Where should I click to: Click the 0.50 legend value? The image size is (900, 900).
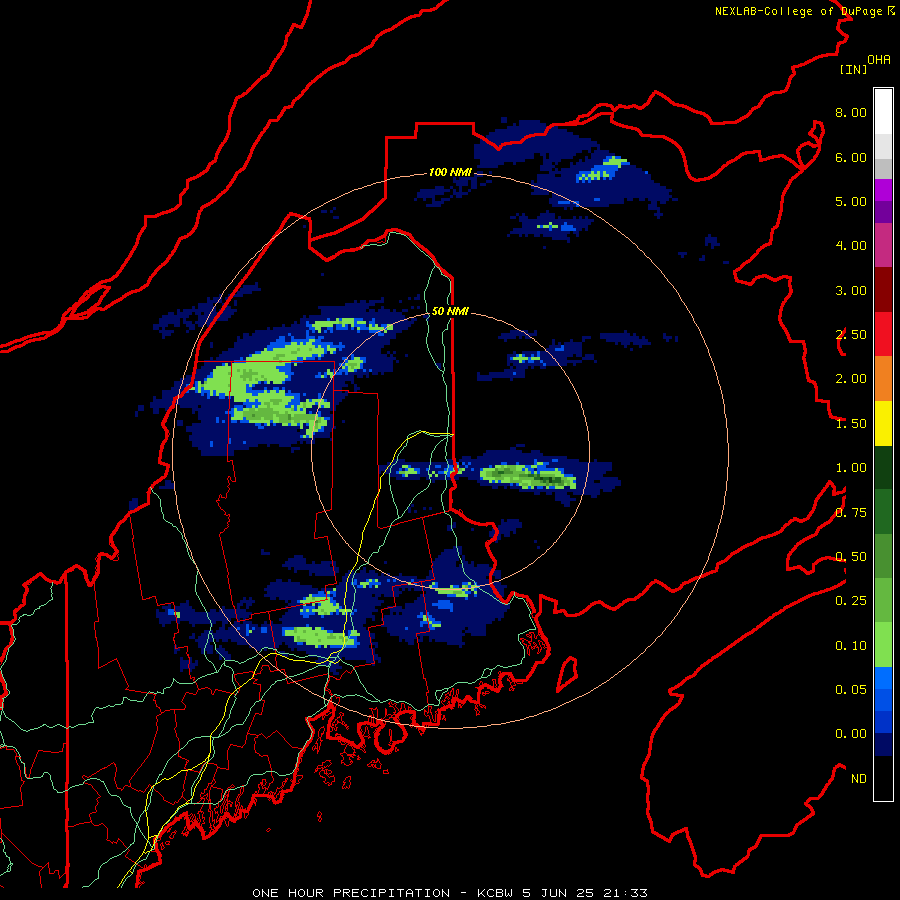point(851,557)
